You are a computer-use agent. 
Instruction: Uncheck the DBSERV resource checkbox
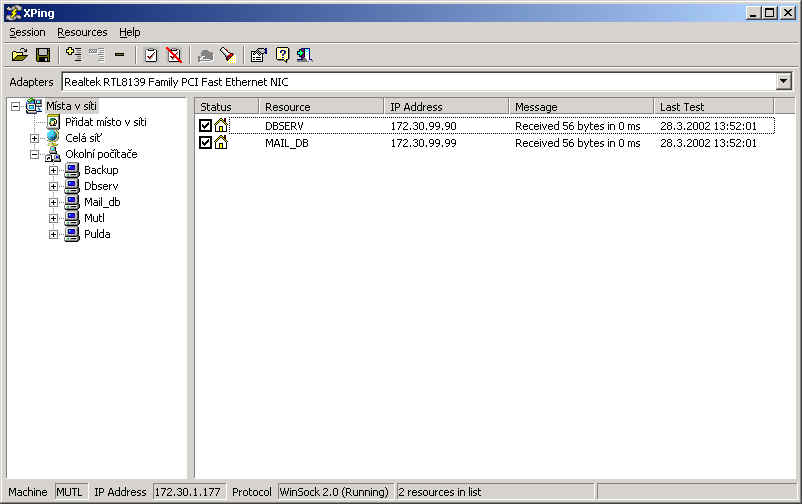click(x=206, y=125)
